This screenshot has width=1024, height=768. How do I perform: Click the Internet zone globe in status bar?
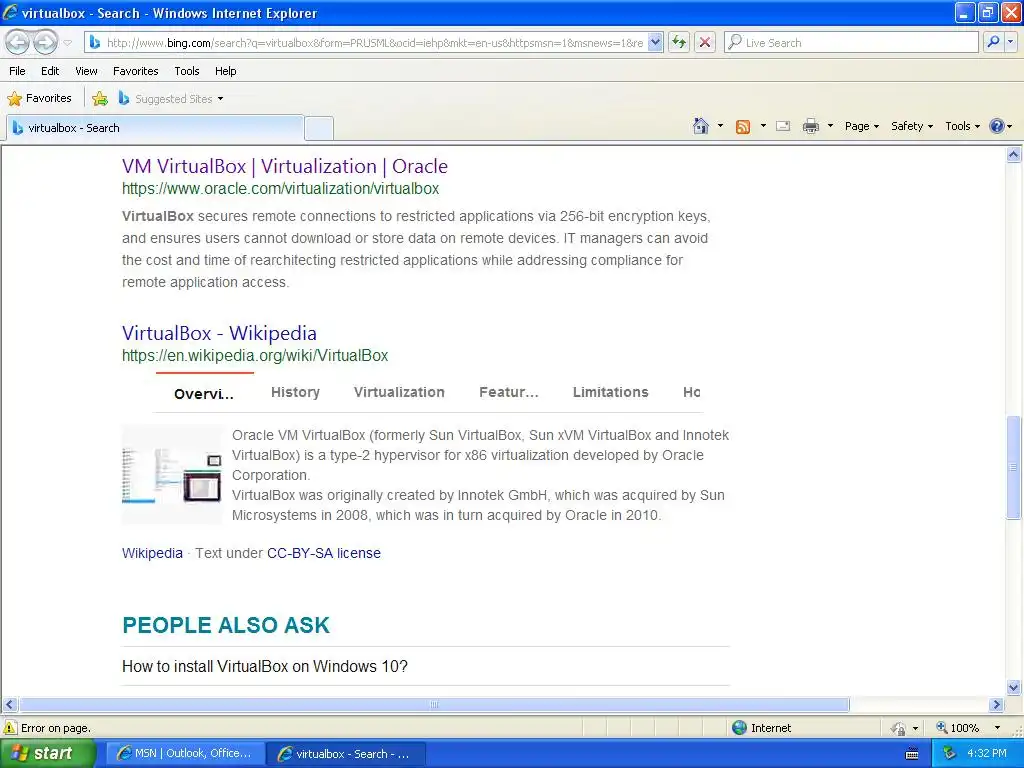(x=739, y=728)
